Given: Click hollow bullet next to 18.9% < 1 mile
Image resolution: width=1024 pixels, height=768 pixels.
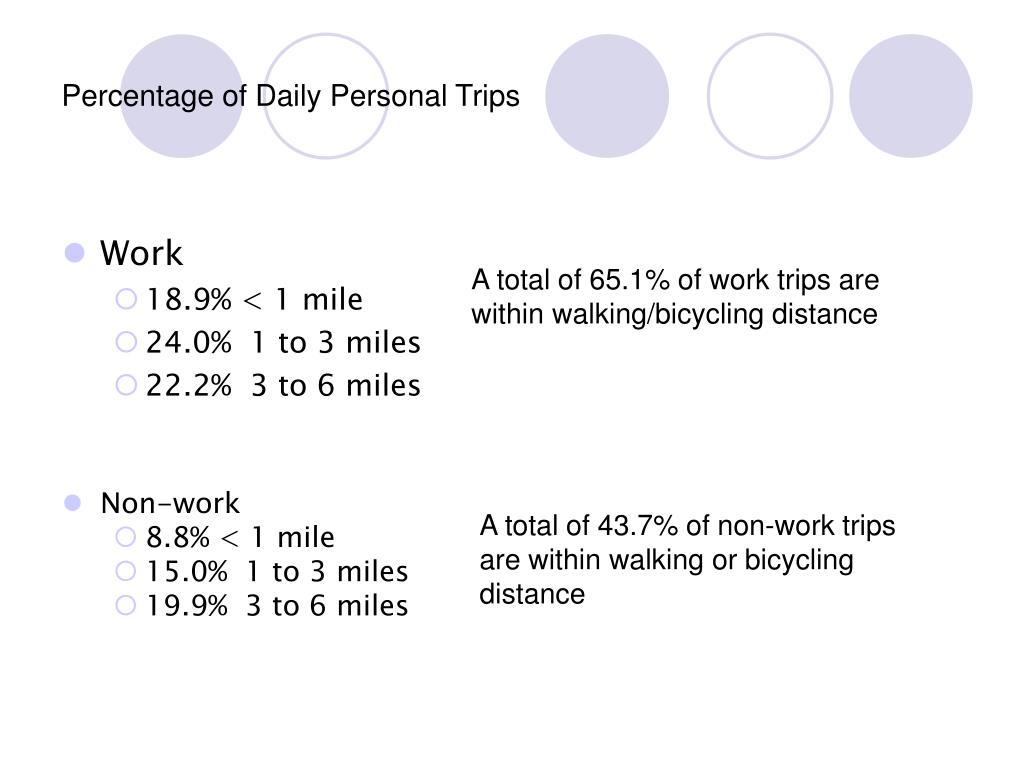Looking at the screenshot, I should click(126, 299).
